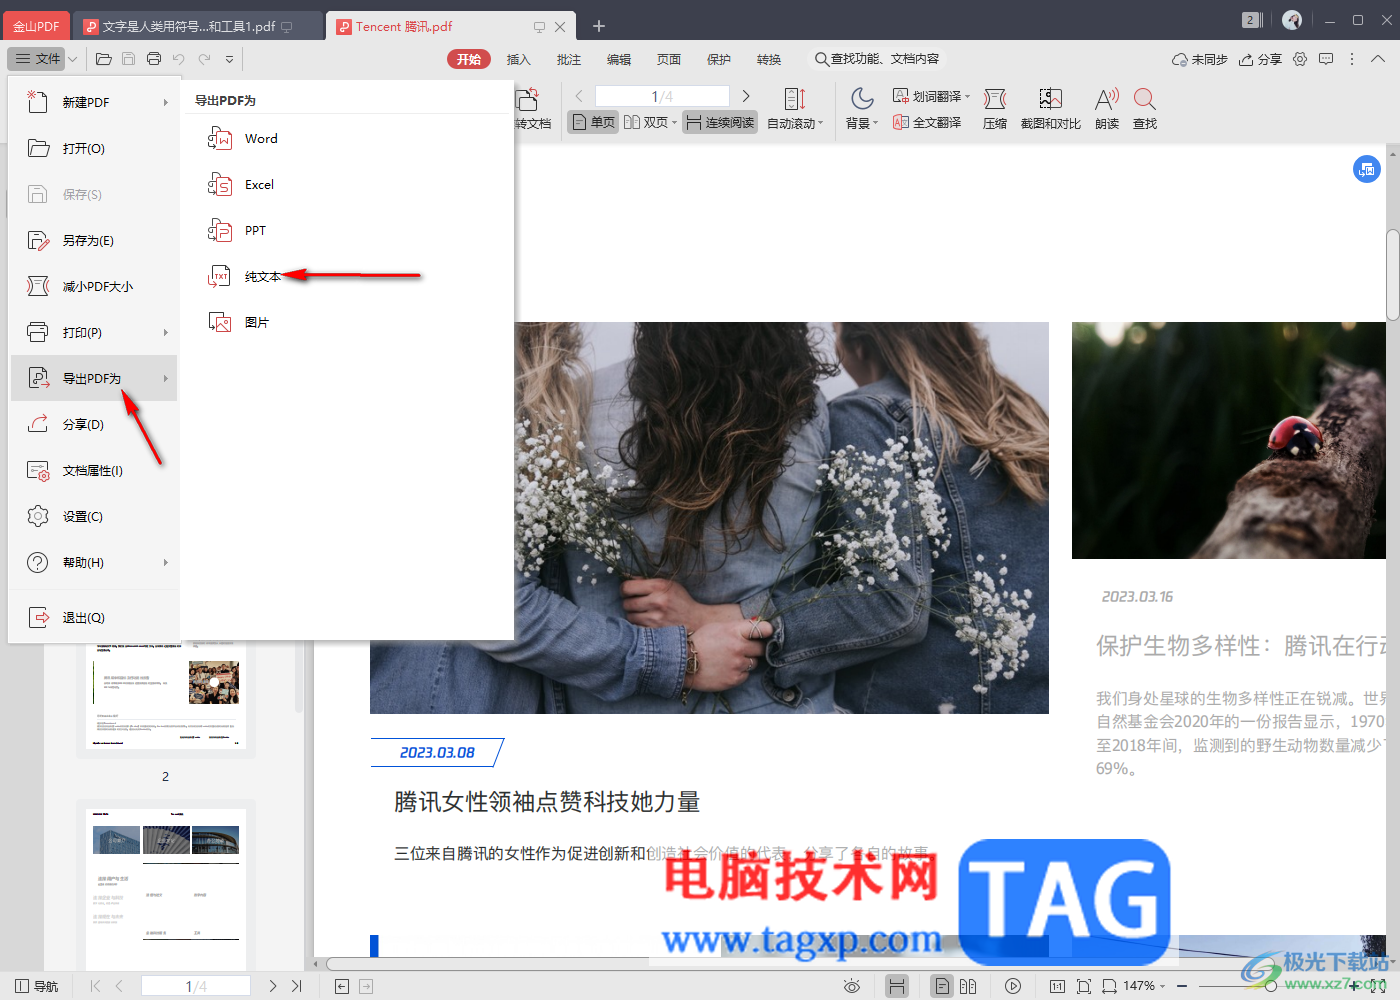Viewport: 1400px width, 1000px height.
Task: Go to previous page in ribbon
Action: [x=579, y=96]
